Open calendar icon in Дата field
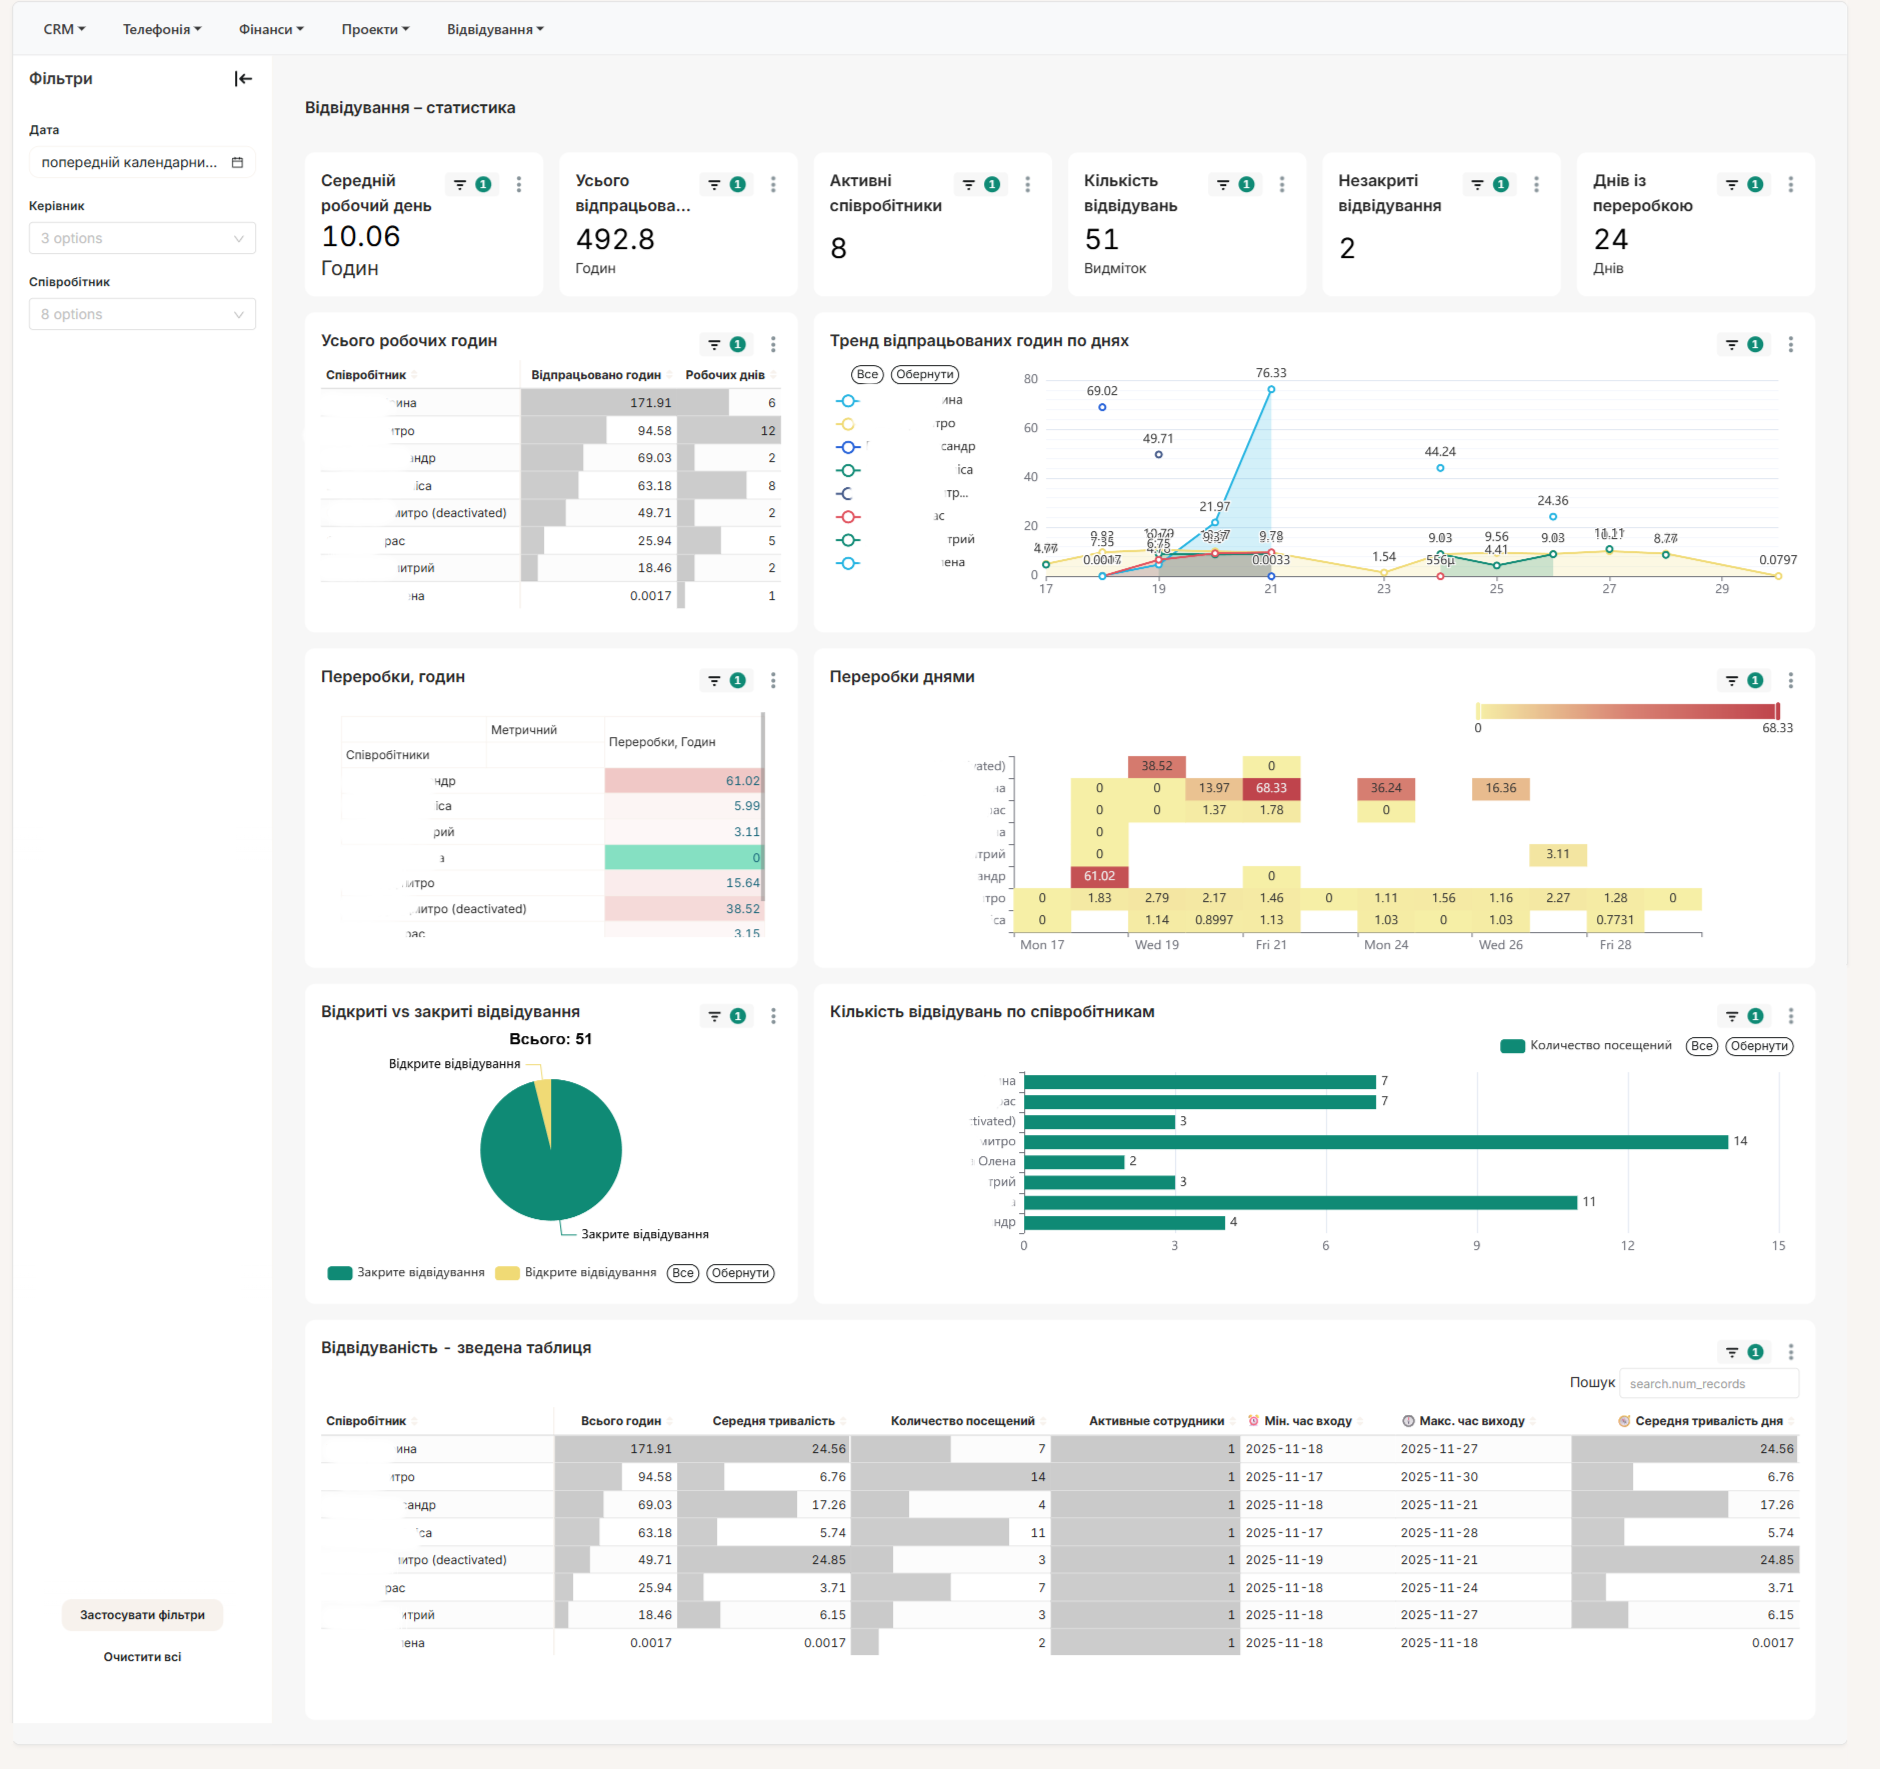The height and width of the screenshot is (1769, 1880). click(237, 162)
